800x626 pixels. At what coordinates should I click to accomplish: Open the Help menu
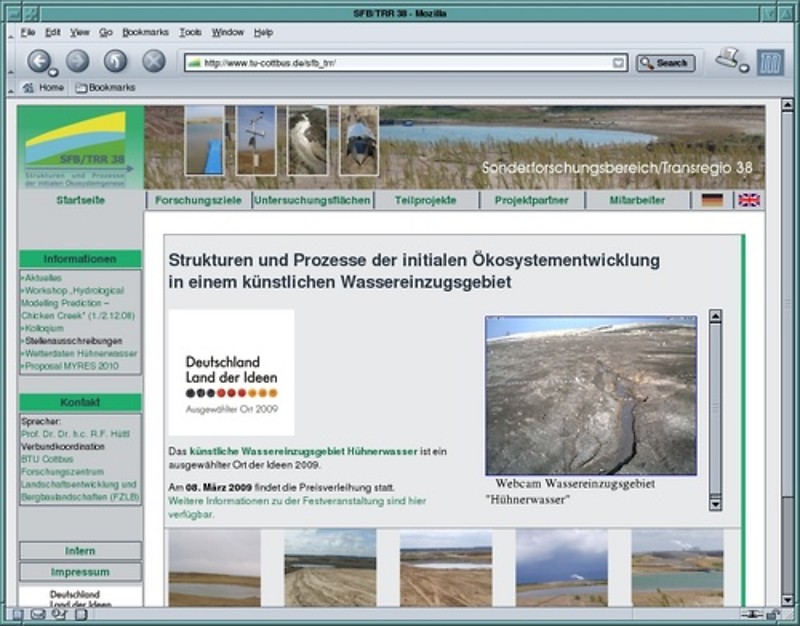(x=263, y=33)
